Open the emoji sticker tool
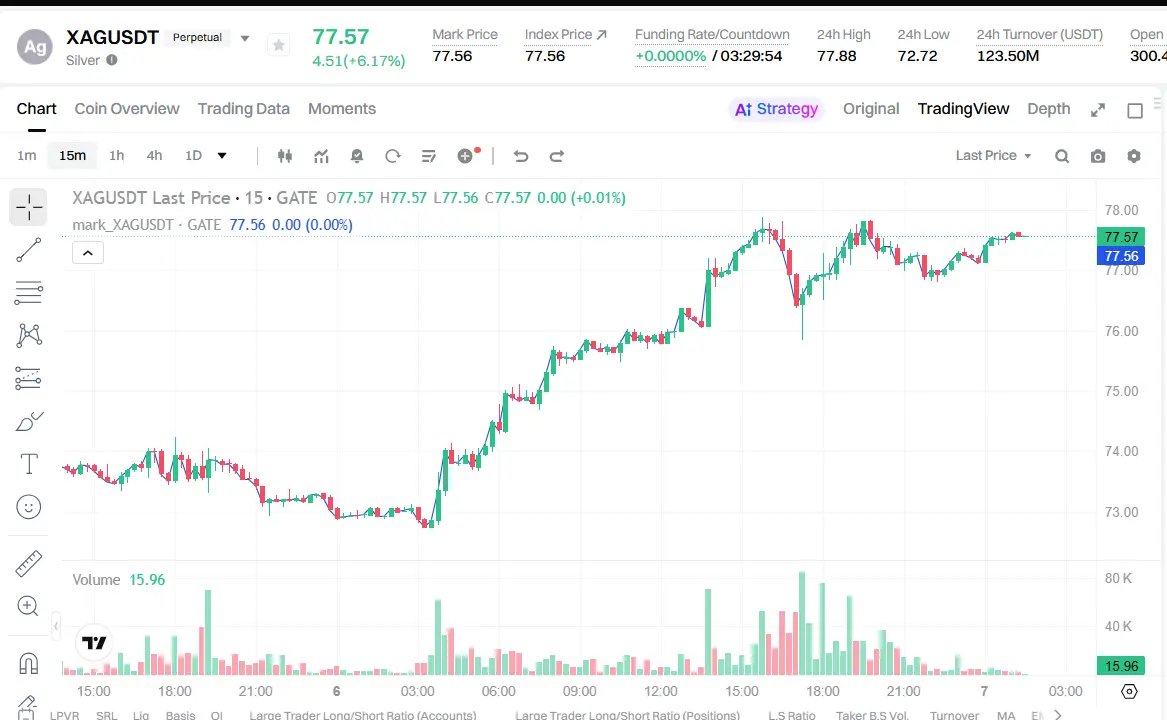 pos(28,507)
